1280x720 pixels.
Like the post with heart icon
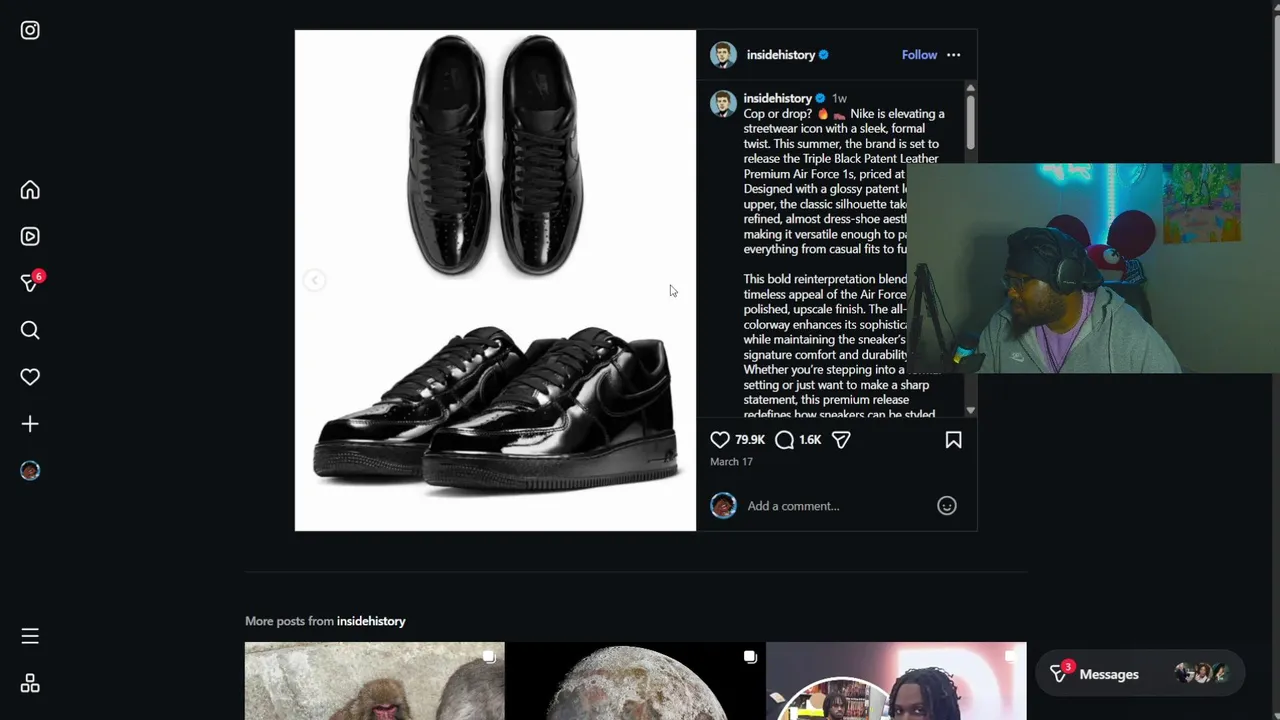pos(720,440)
